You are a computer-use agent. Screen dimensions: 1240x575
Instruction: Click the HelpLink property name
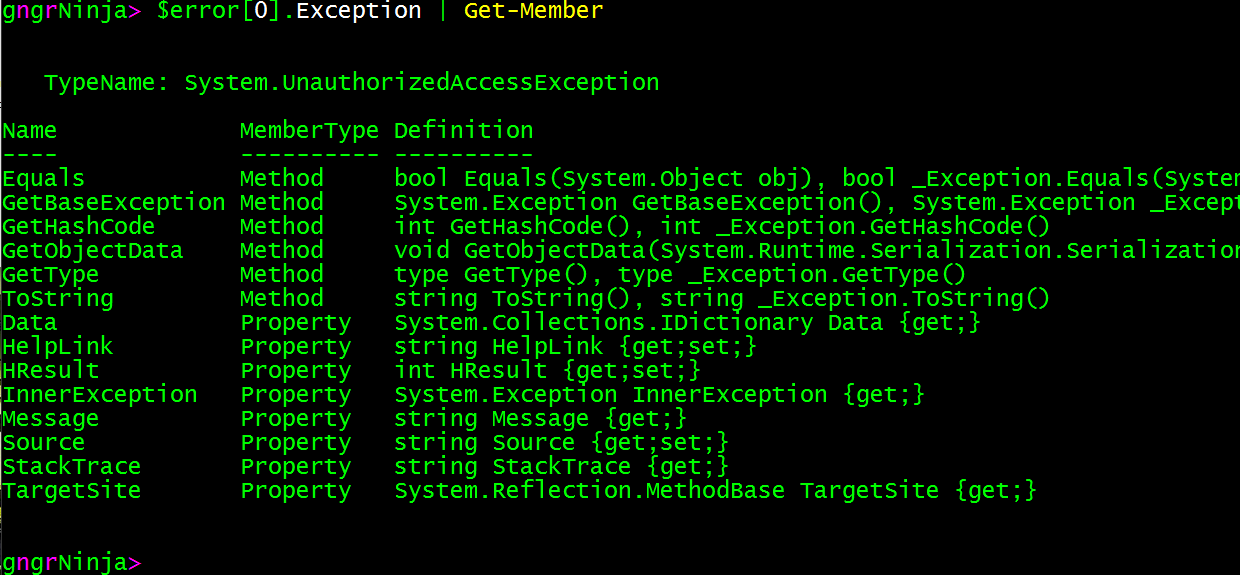[57, 347]
